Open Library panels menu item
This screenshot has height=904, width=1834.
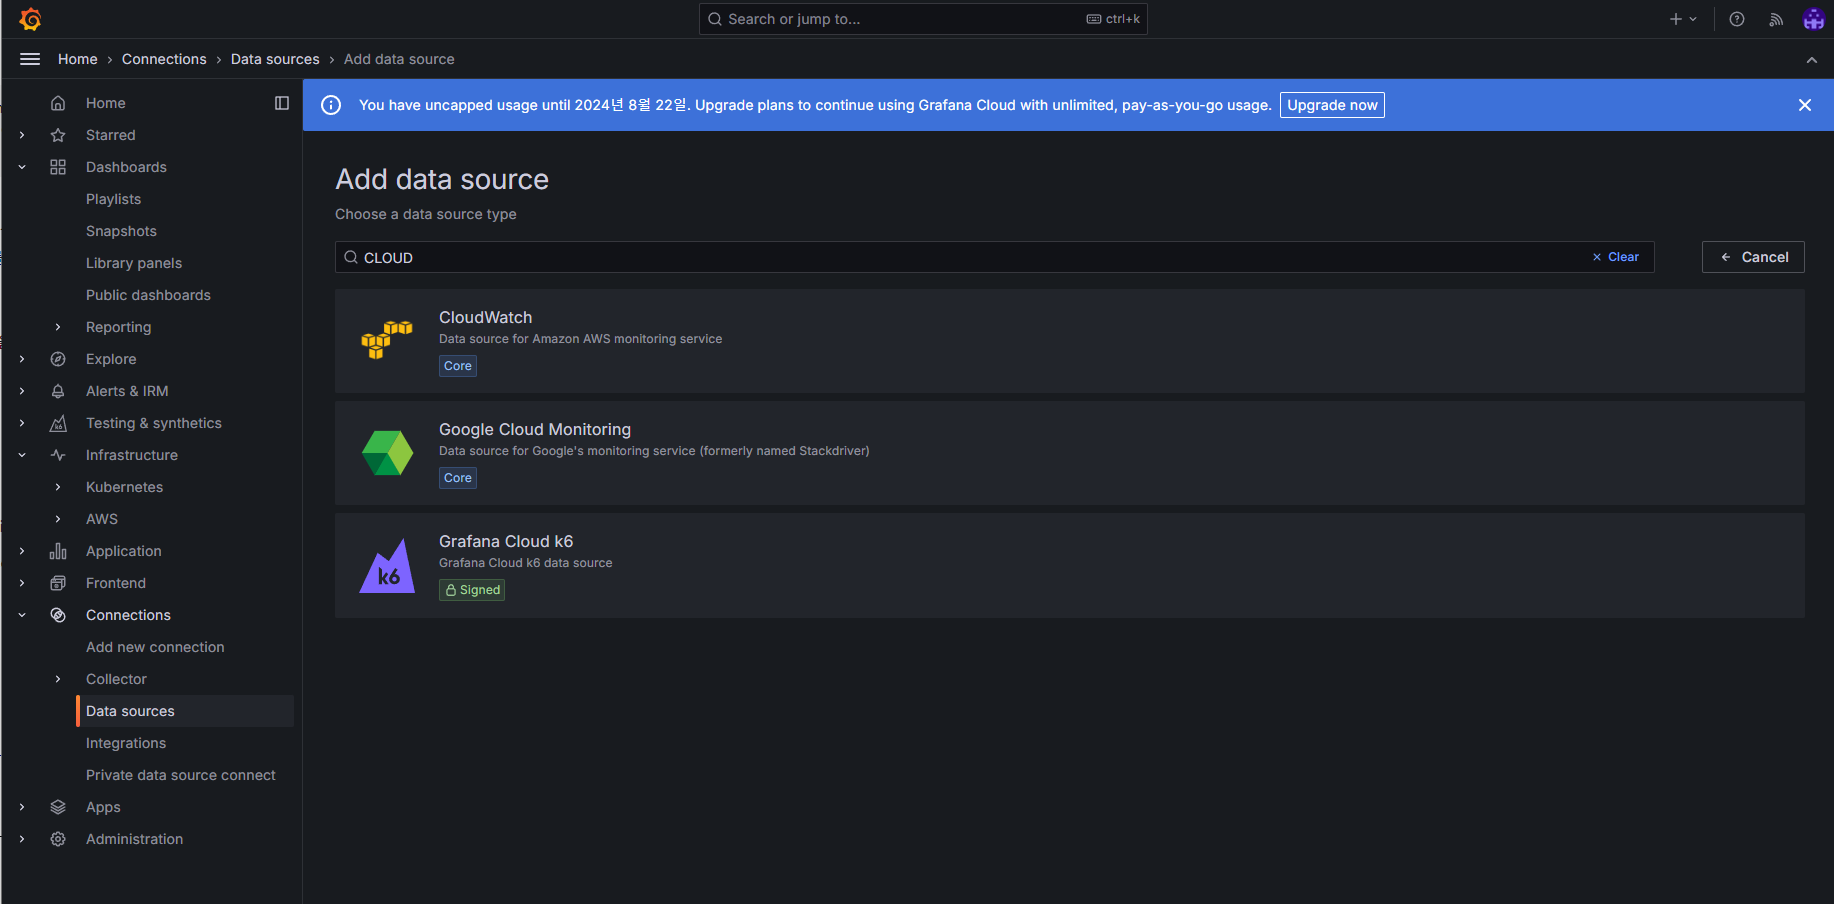click(134, 263)
